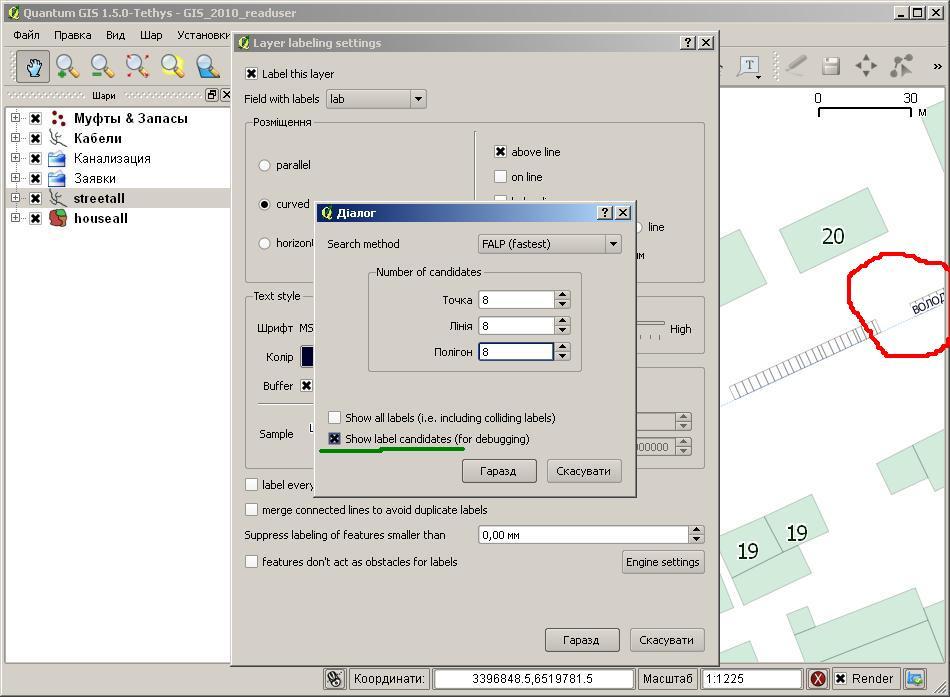Open the Шар menu
This screenshot has height=697, width=950.
151,35
